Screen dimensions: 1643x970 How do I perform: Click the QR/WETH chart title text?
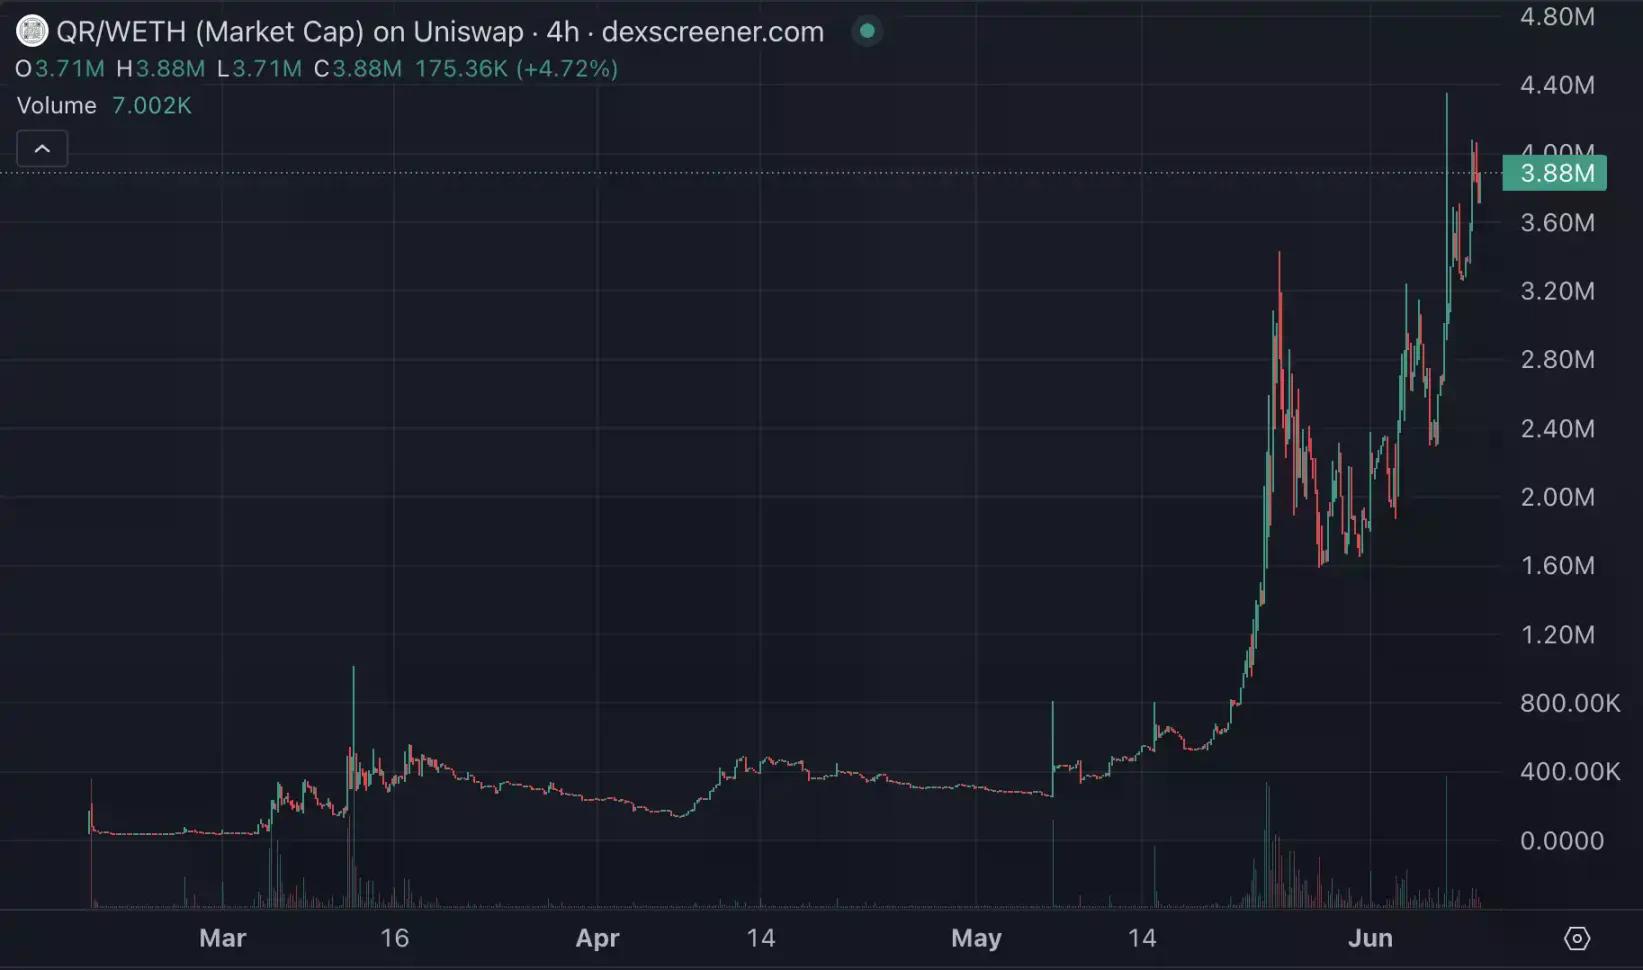[440, 32]
